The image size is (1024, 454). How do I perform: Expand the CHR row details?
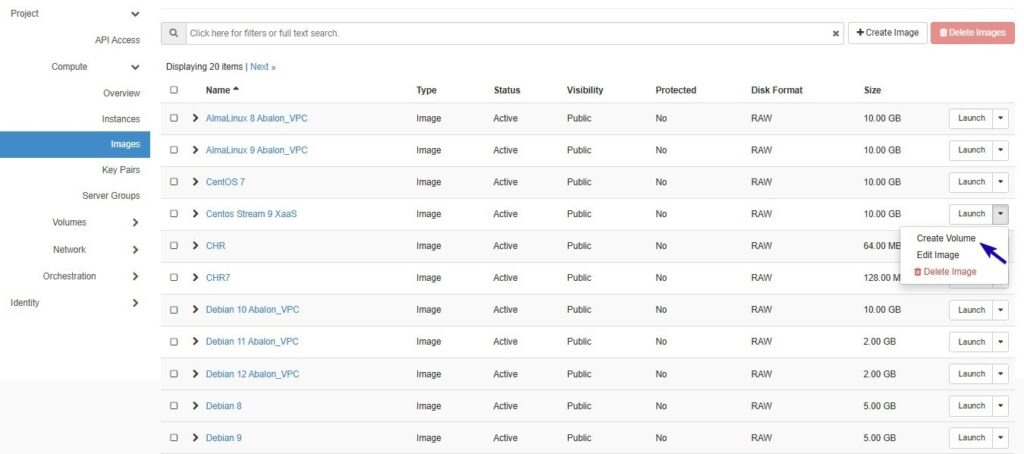195,246
